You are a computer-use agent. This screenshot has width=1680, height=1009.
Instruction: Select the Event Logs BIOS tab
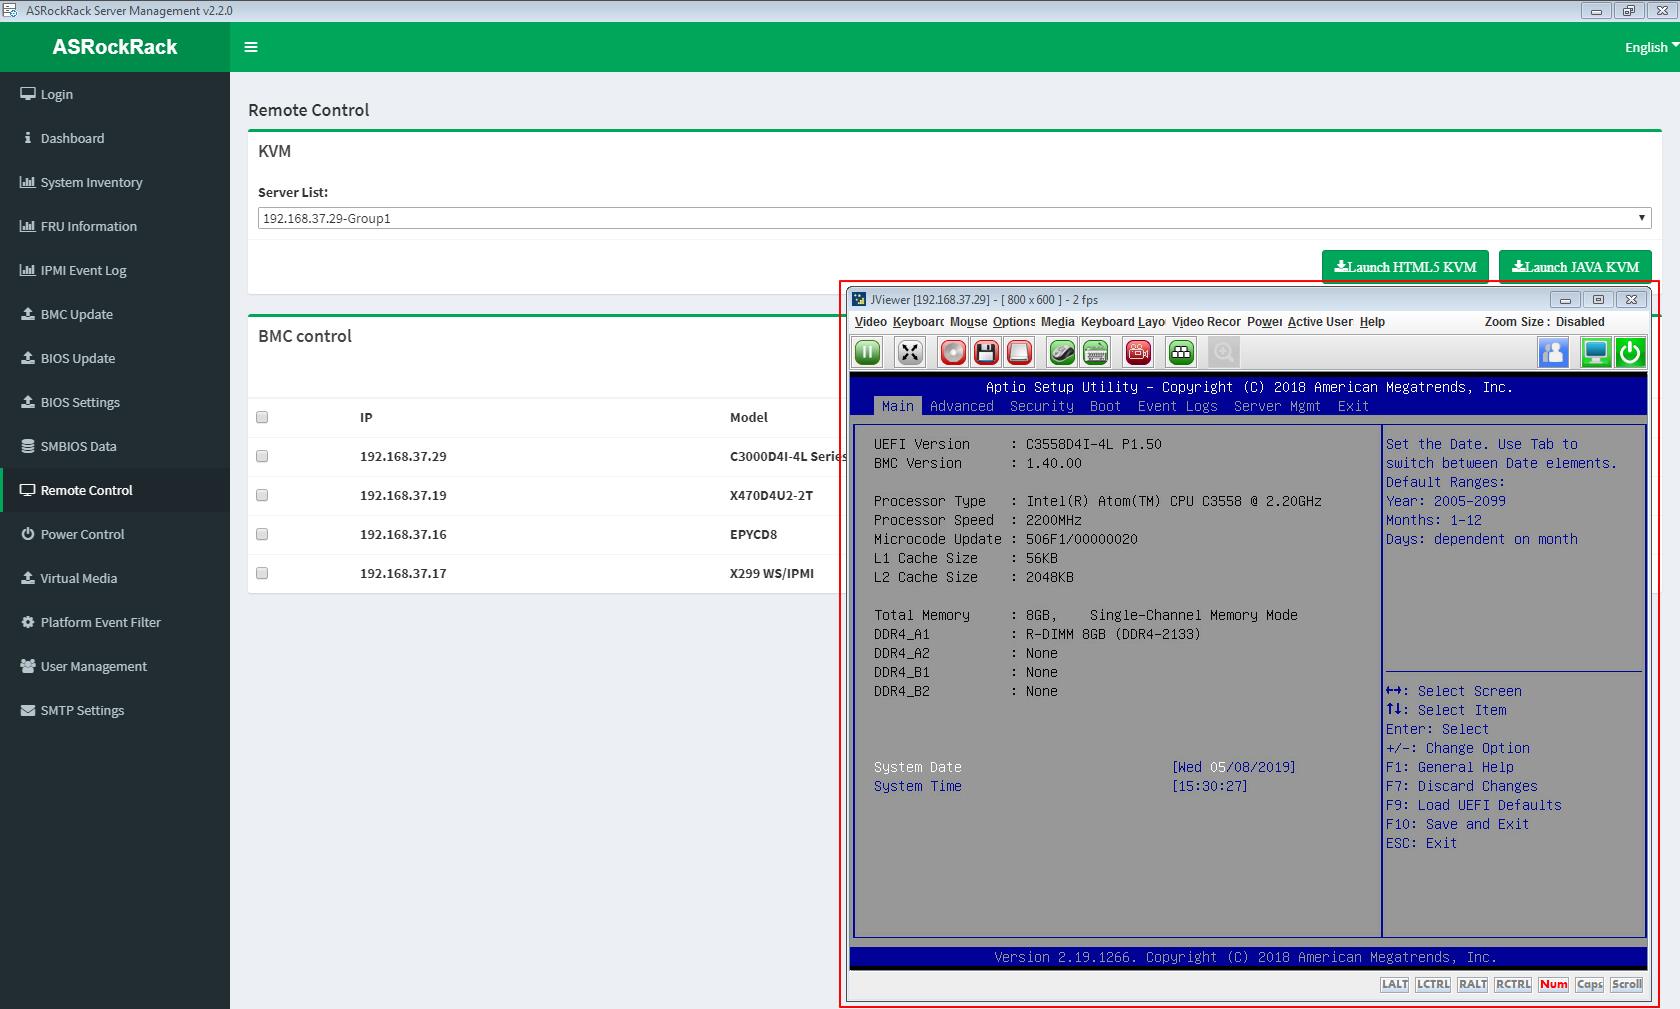[x=1177, y=406]
